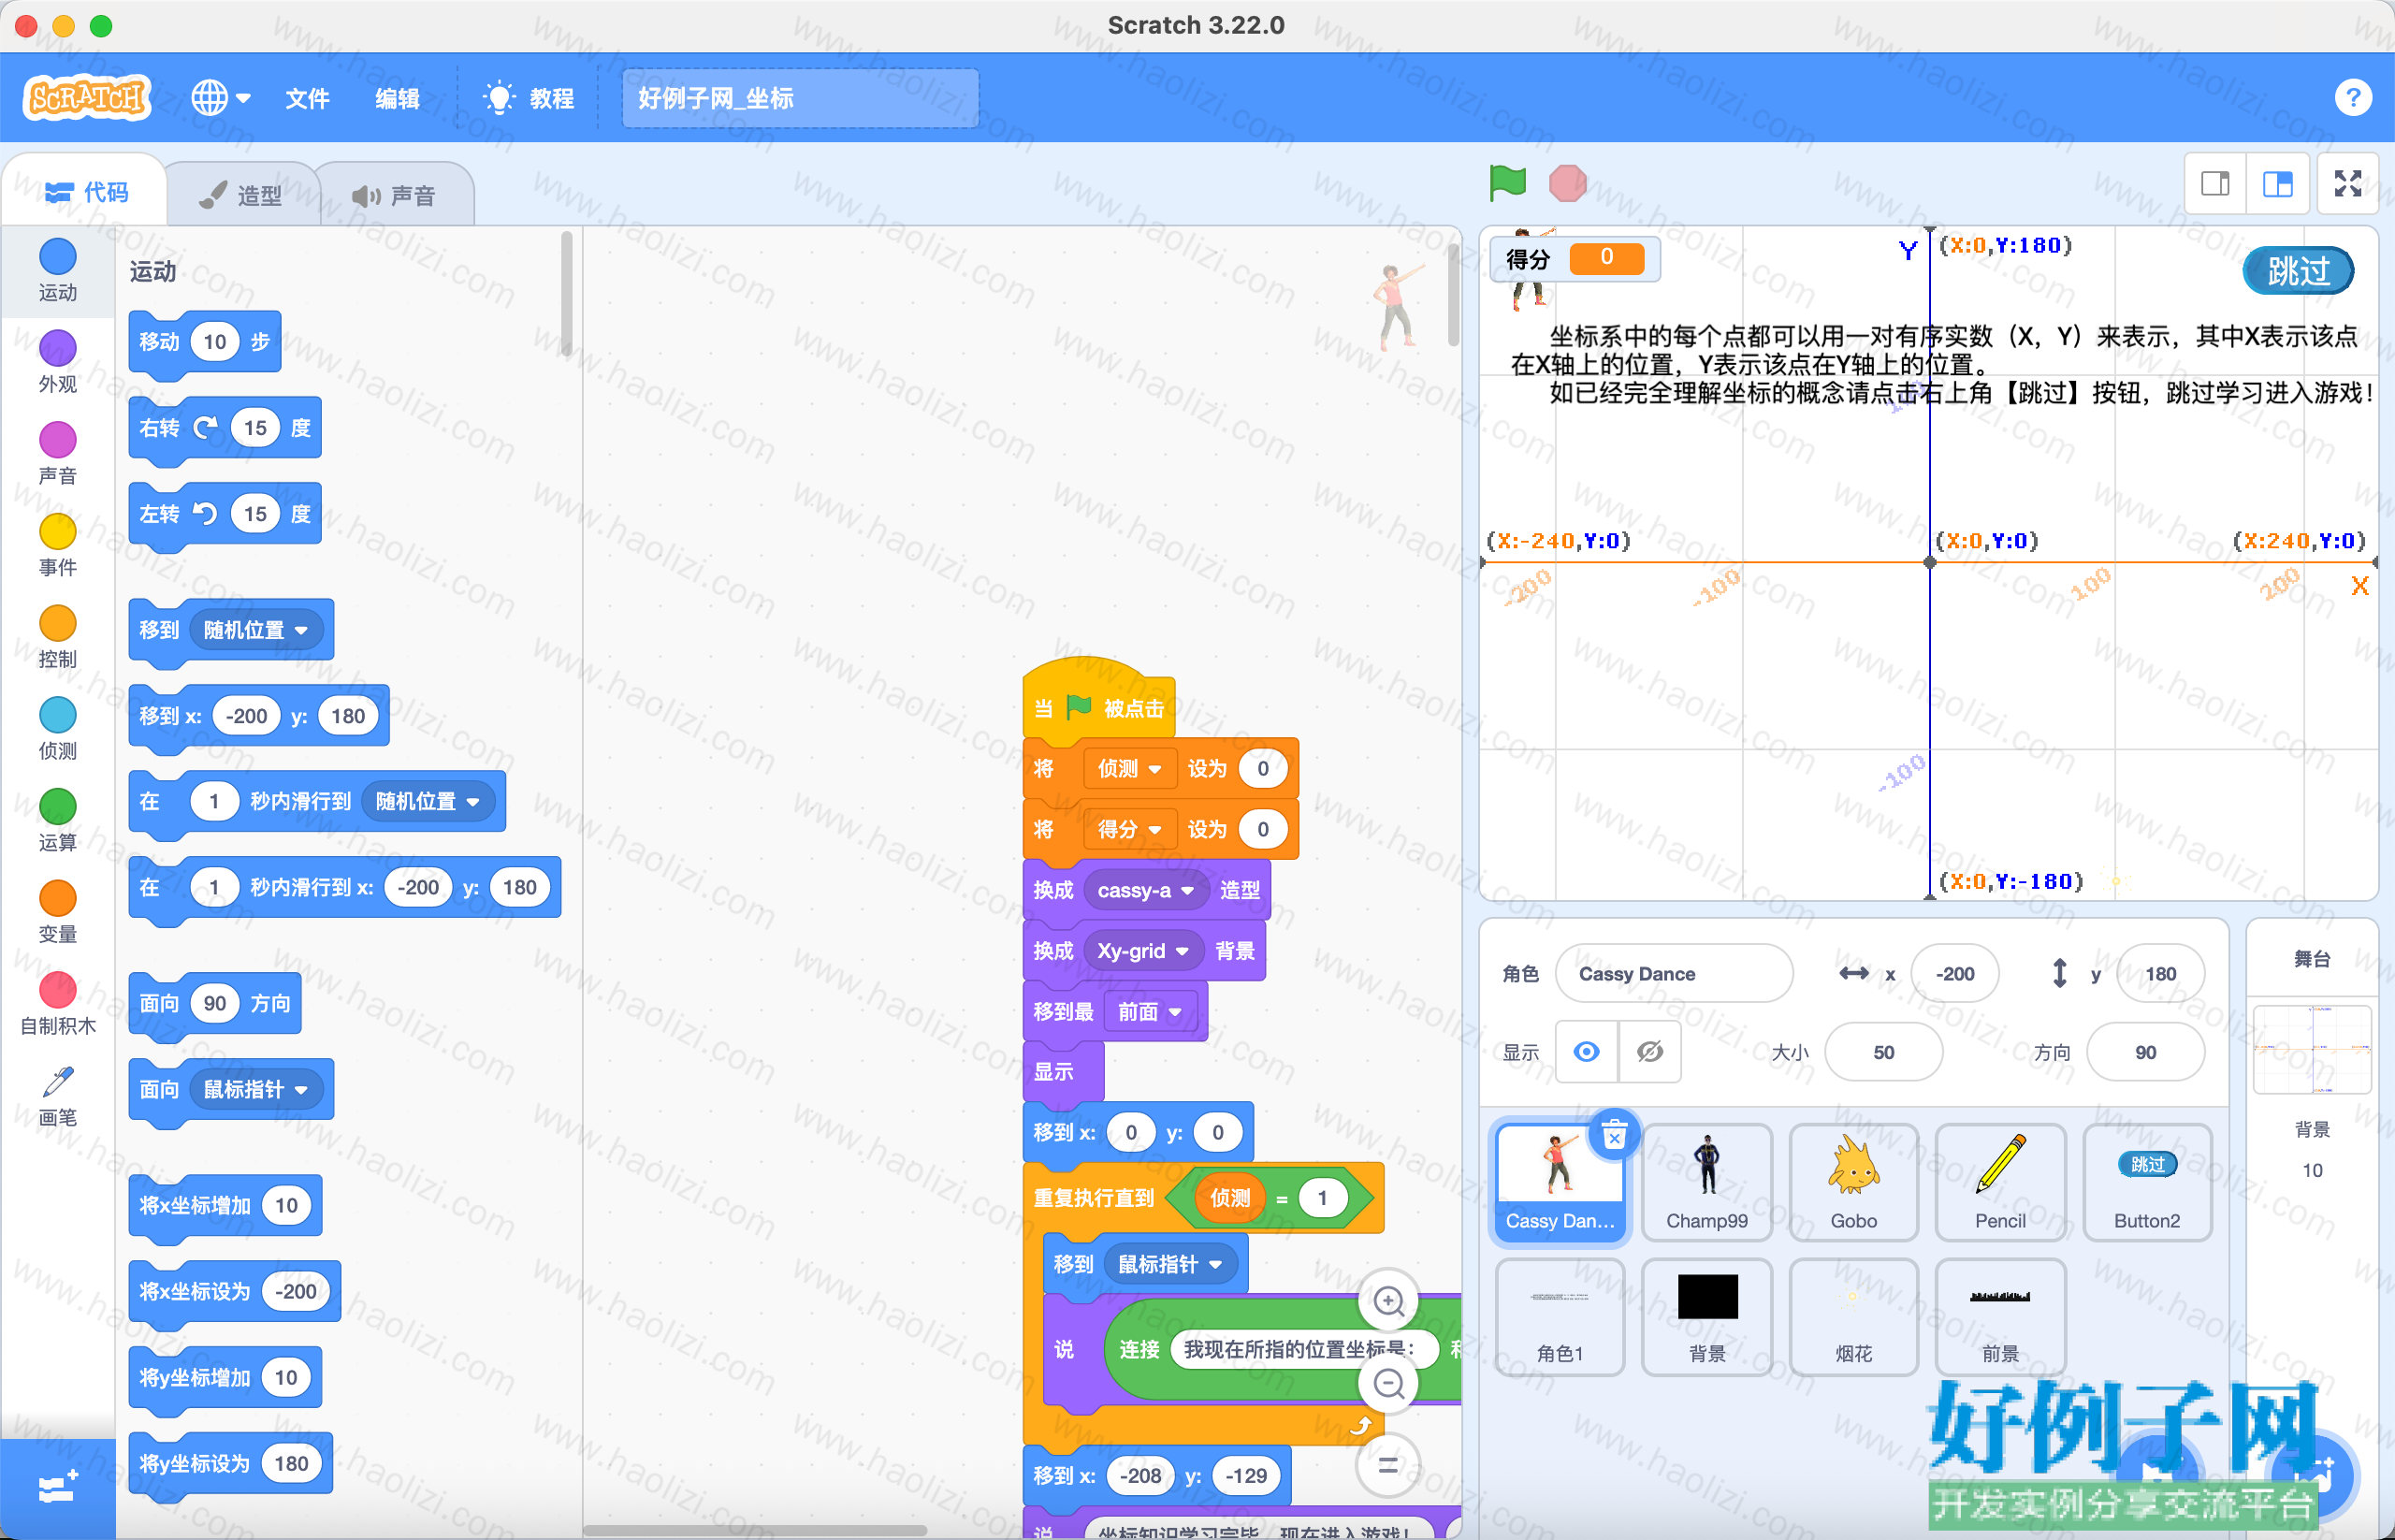Select the 变量 block category

pos(58,913)
